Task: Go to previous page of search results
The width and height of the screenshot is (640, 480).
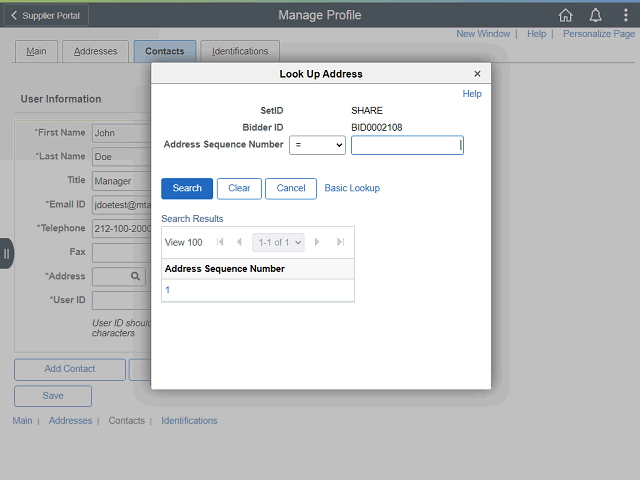Action: click(239, 242)
